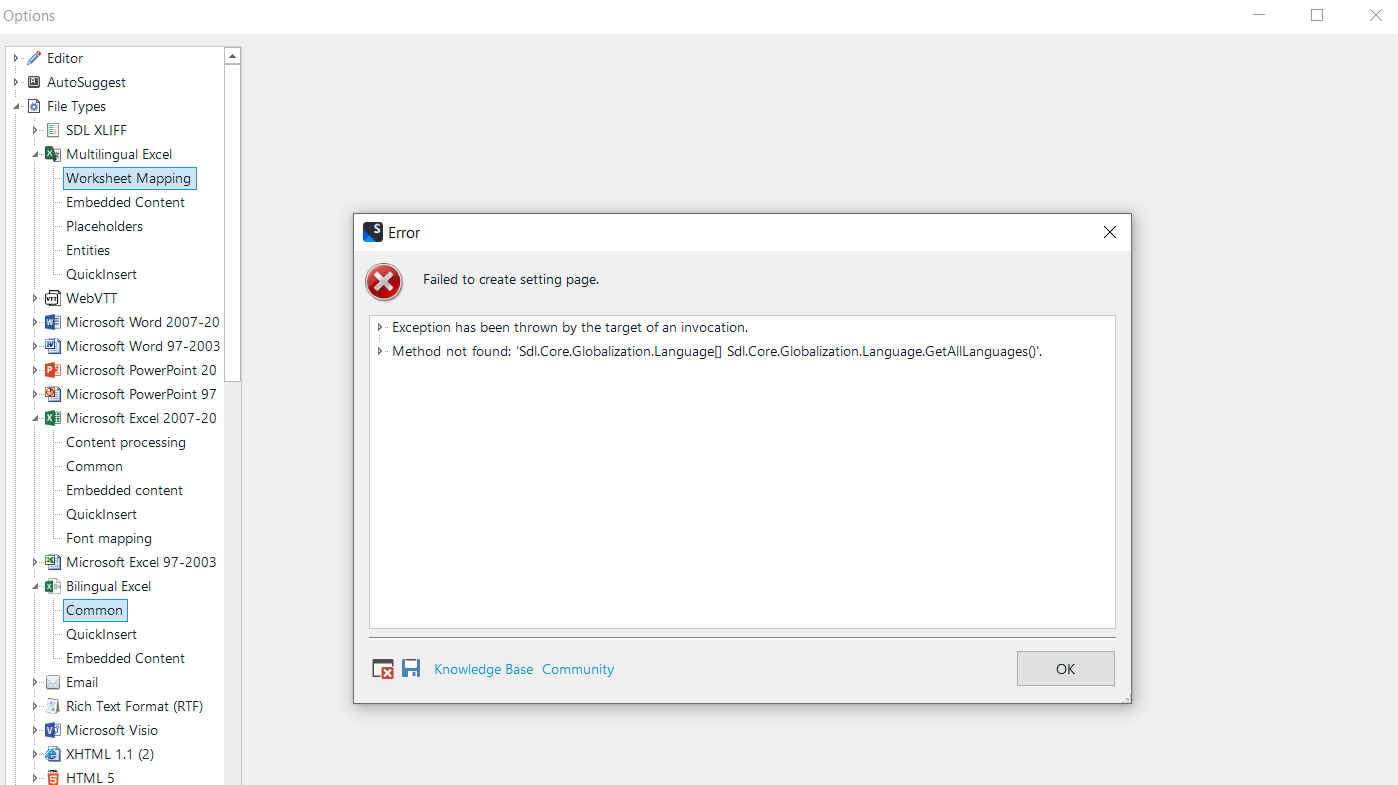Click the save error report icon
1398x785 pixels.
411,668
